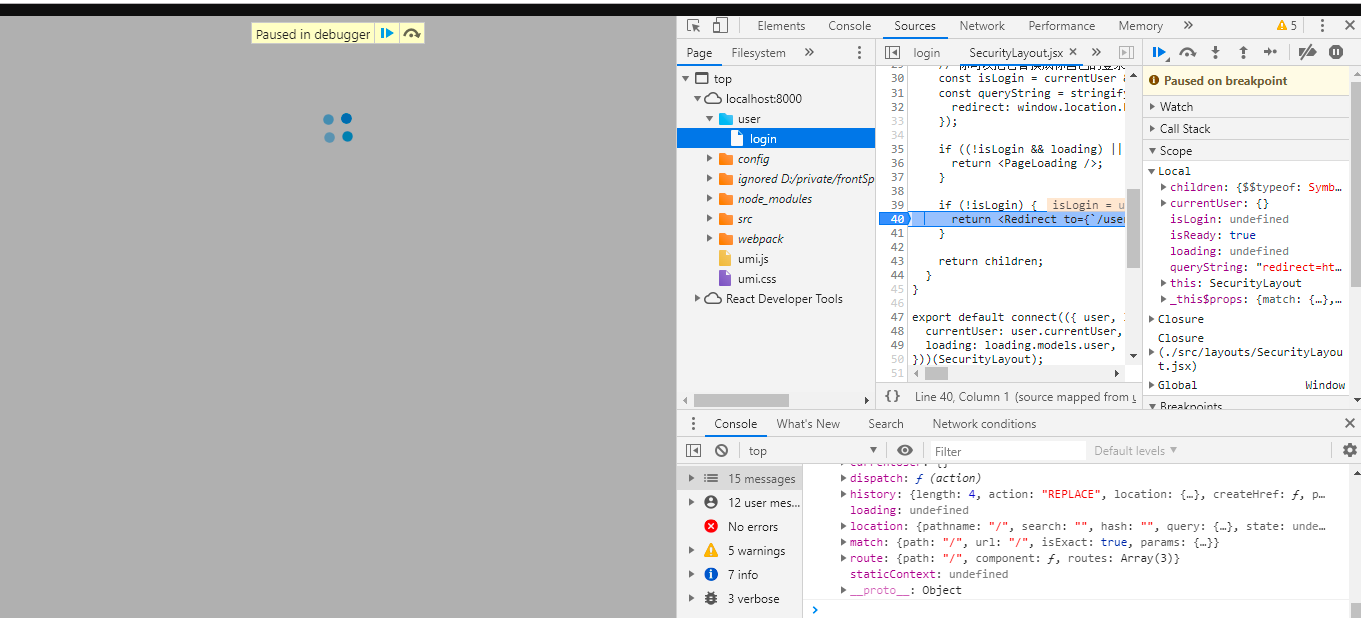Hide the navigator sidebar
This screenshot has width=1361, height=618.
coord(893,53)
